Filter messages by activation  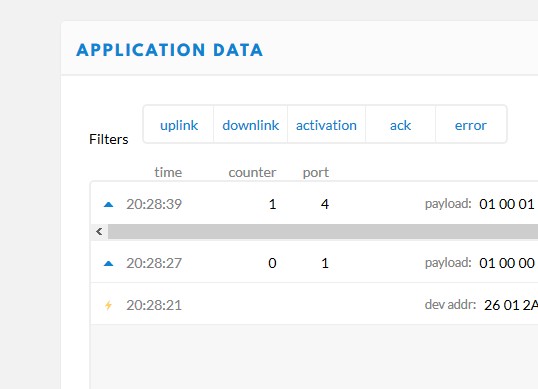point(326,125)
